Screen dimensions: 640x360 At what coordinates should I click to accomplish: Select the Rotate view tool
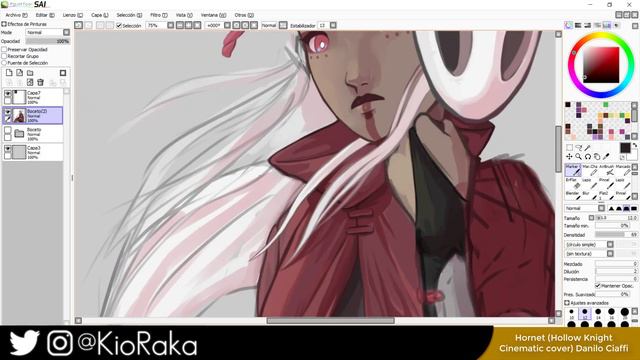(x=587, y=156)
